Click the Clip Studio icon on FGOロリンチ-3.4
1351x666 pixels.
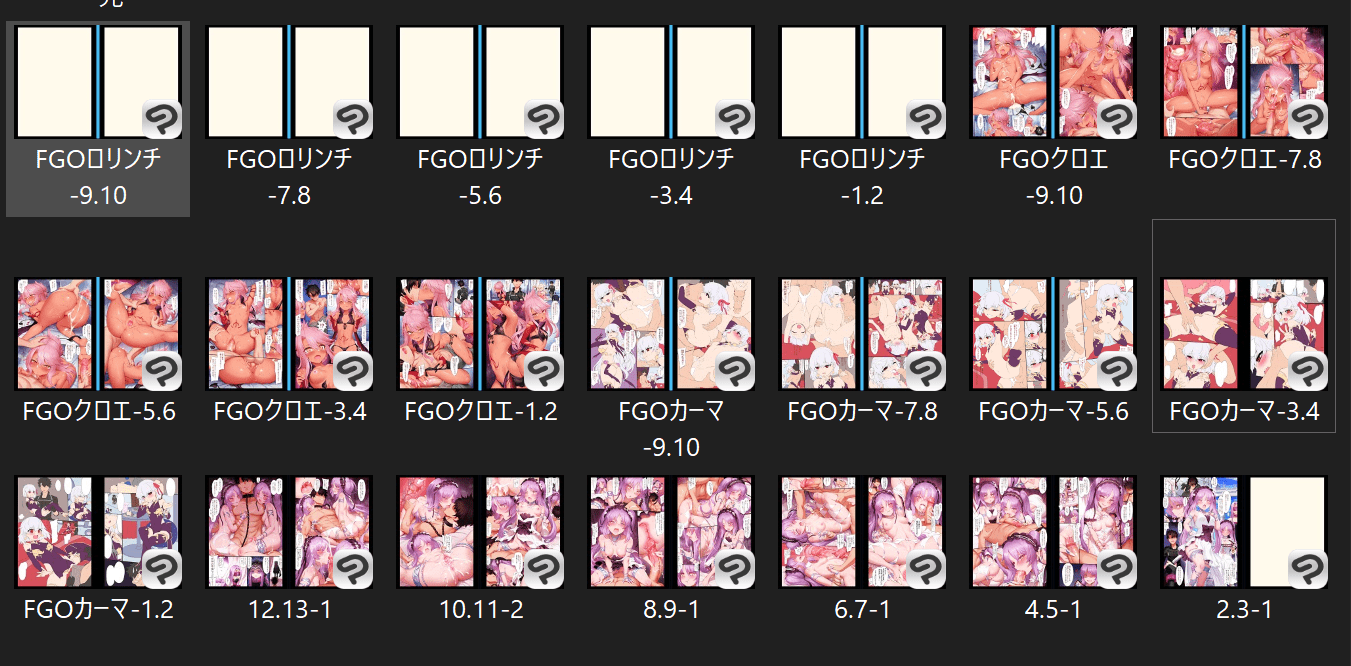[734, 119]
